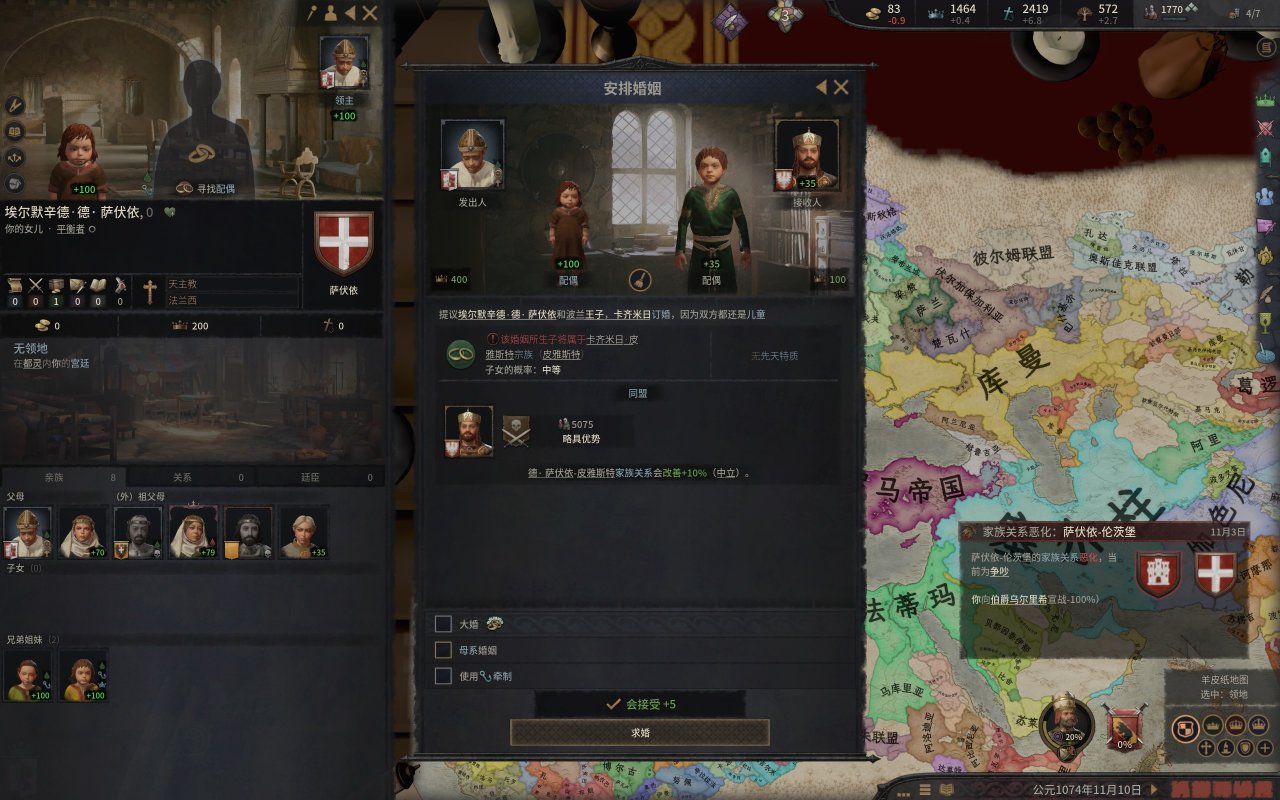Expand more map modes with the plus button

coord(1265,749)
